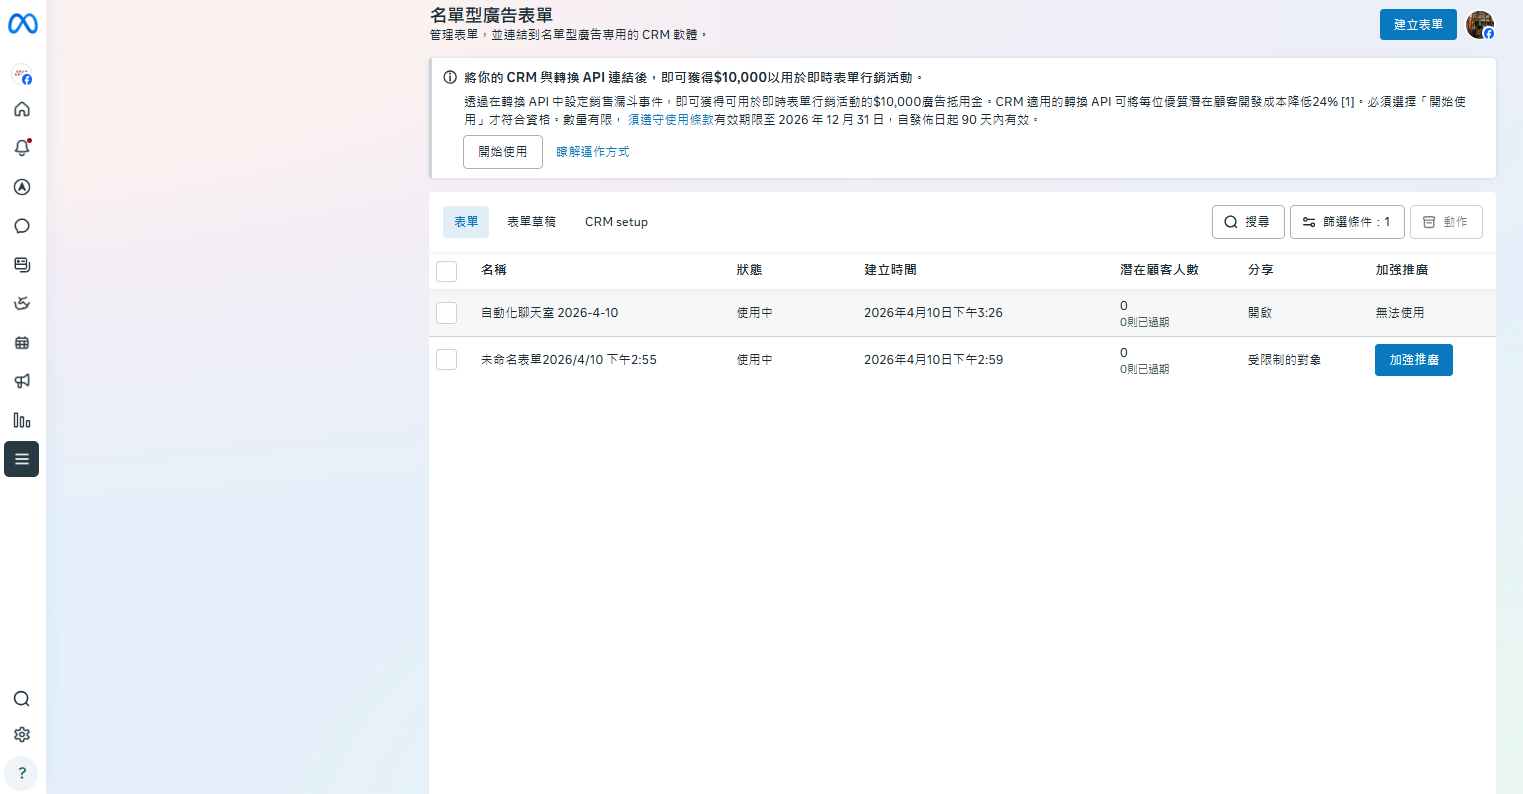Image resolution: width=1523 pixels, height=794 pixels.
Task: Open the profile avatar account menu
Action: (x=1480, y=25)
